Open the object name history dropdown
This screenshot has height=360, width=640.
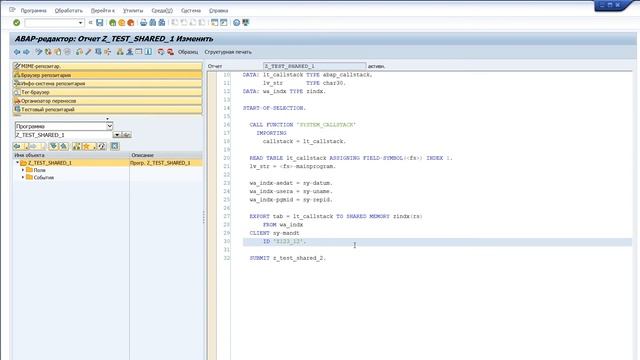pyautogui.click(x=117, y=135)
